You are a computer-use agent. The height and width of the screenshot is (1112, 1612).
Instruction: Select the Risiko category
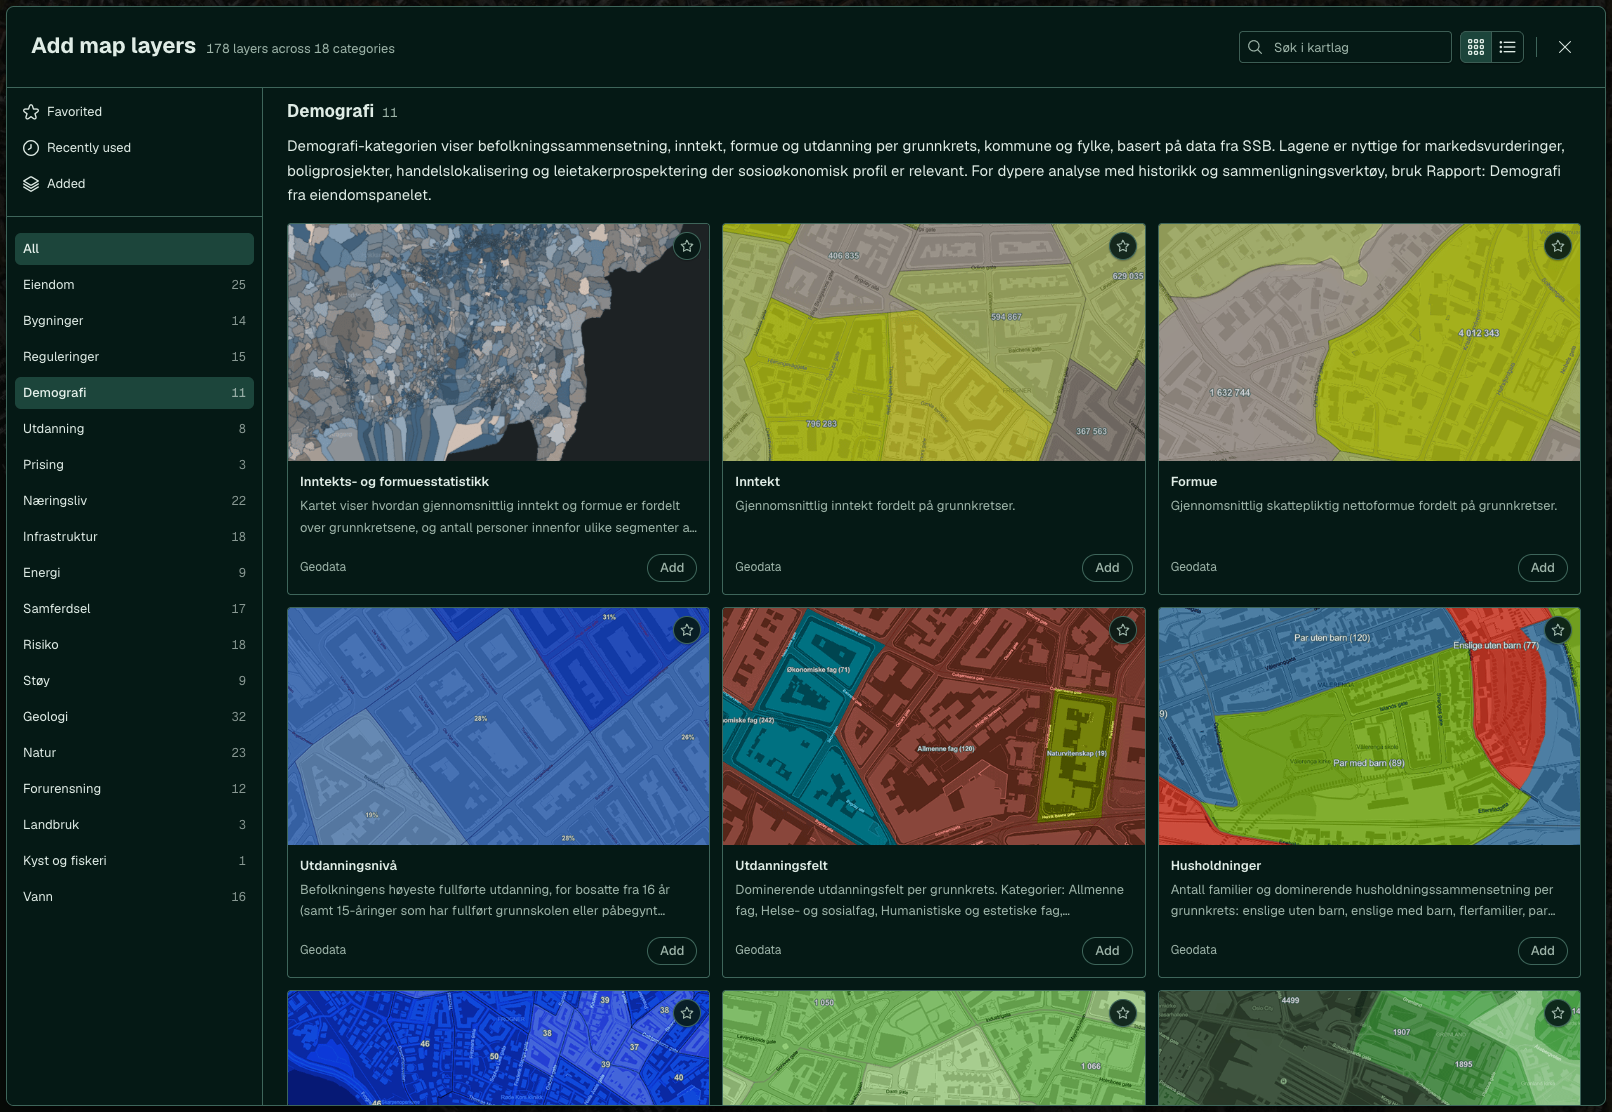pyautogui.click(x=134, y=645)
